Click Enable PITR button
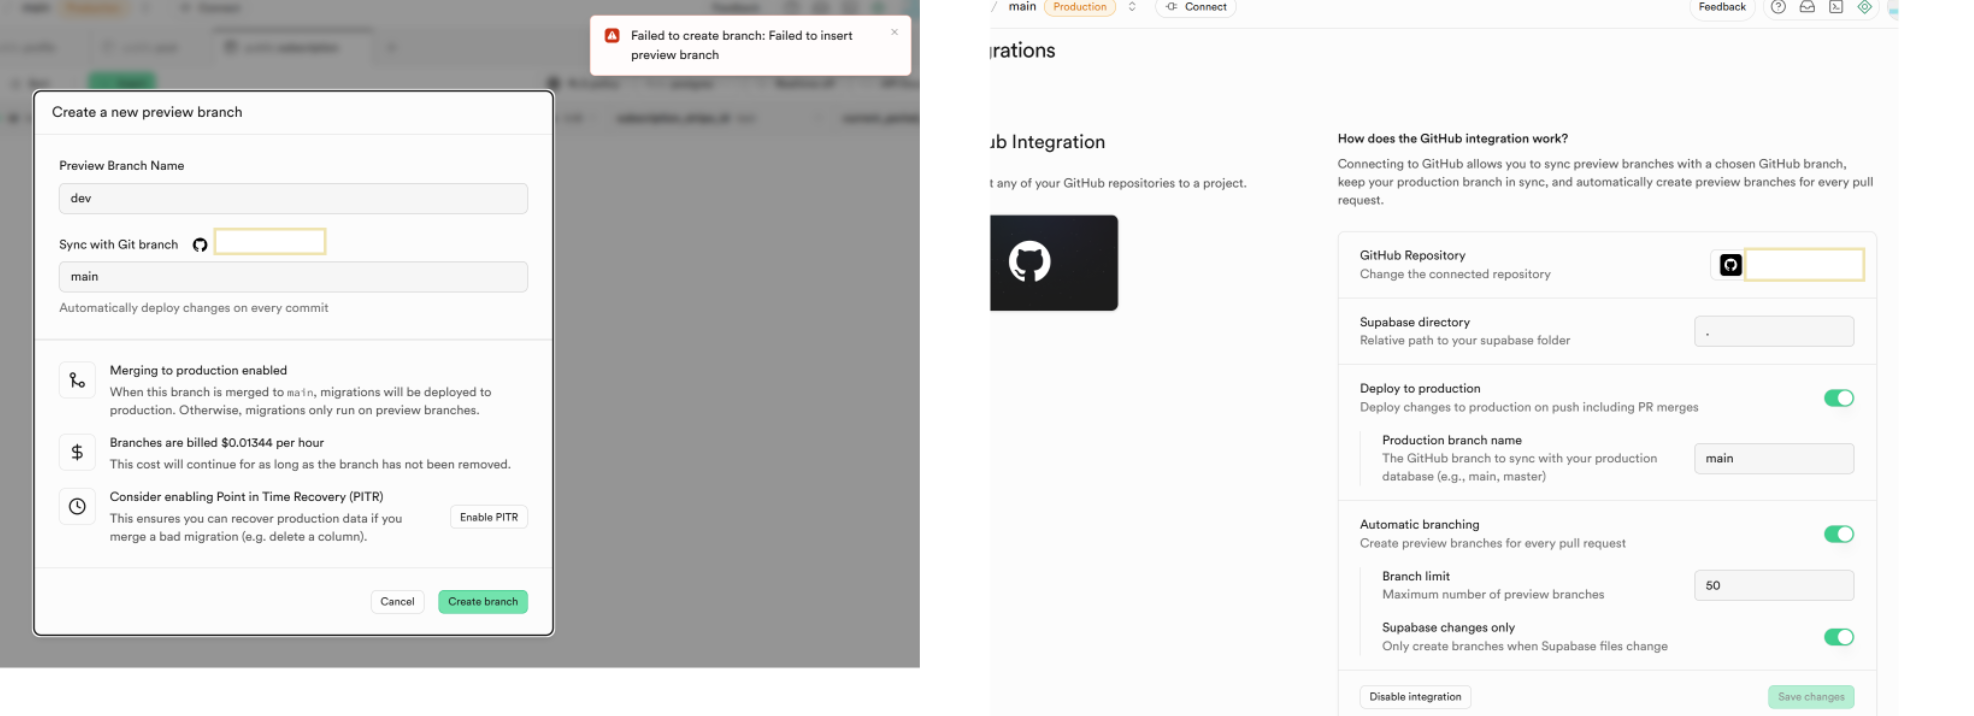 [489, 517]
